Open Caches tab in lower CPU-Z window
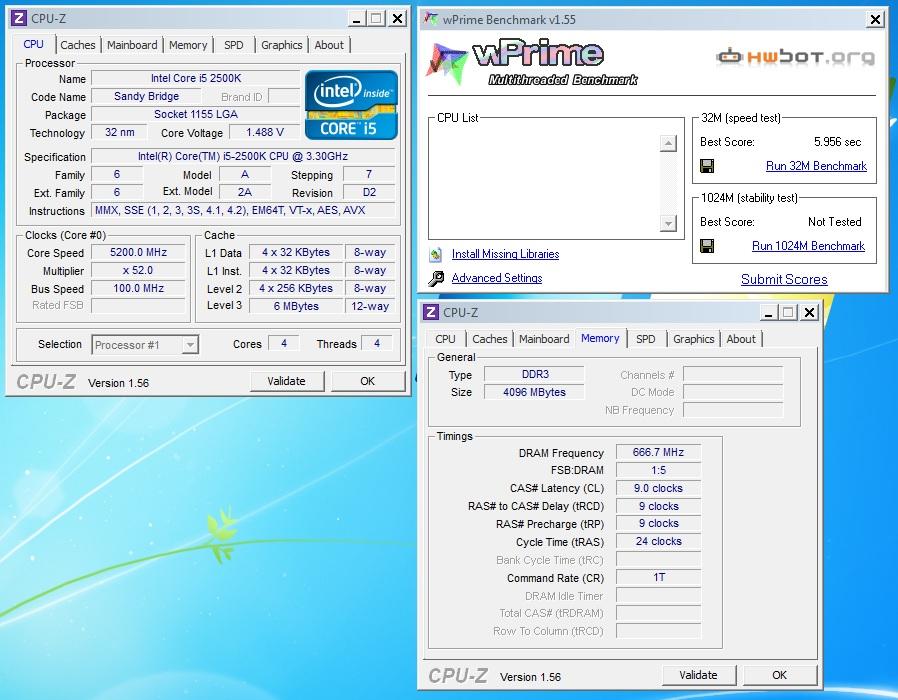 (x=490, y=339)
